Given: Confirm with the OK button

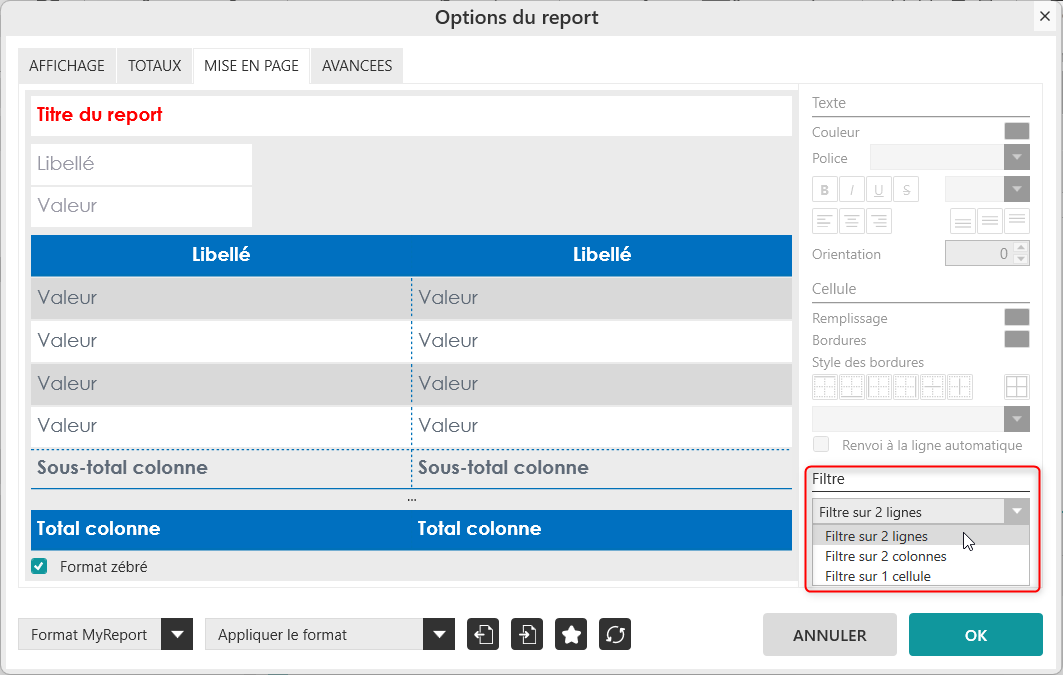Looking at the screenshot, I should 975,635.
